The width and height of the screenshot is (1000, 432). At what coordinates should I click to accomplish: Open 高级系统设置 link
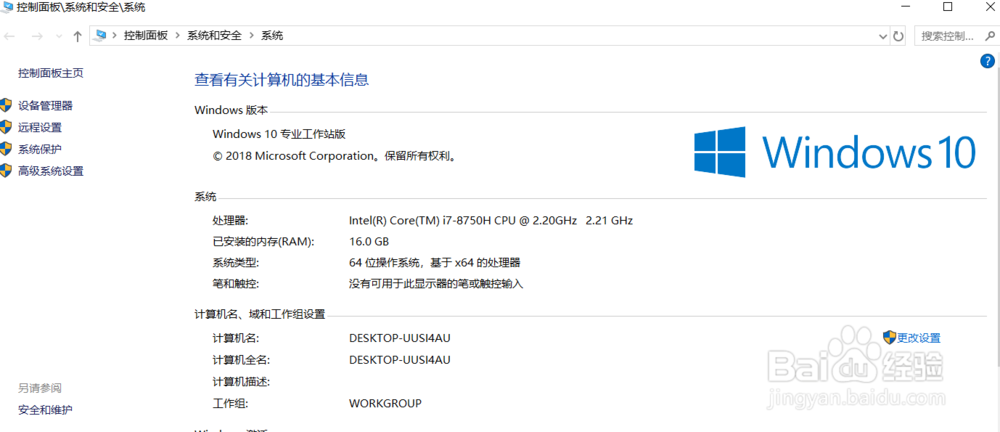point(51,170)
